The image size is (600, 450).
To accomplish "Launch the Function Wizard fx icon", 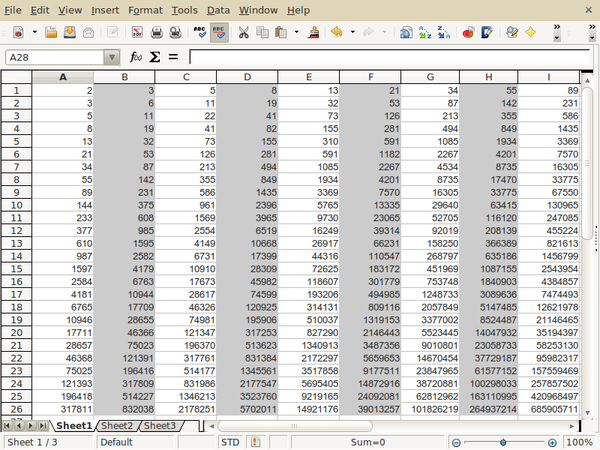I will click(136, 57).
